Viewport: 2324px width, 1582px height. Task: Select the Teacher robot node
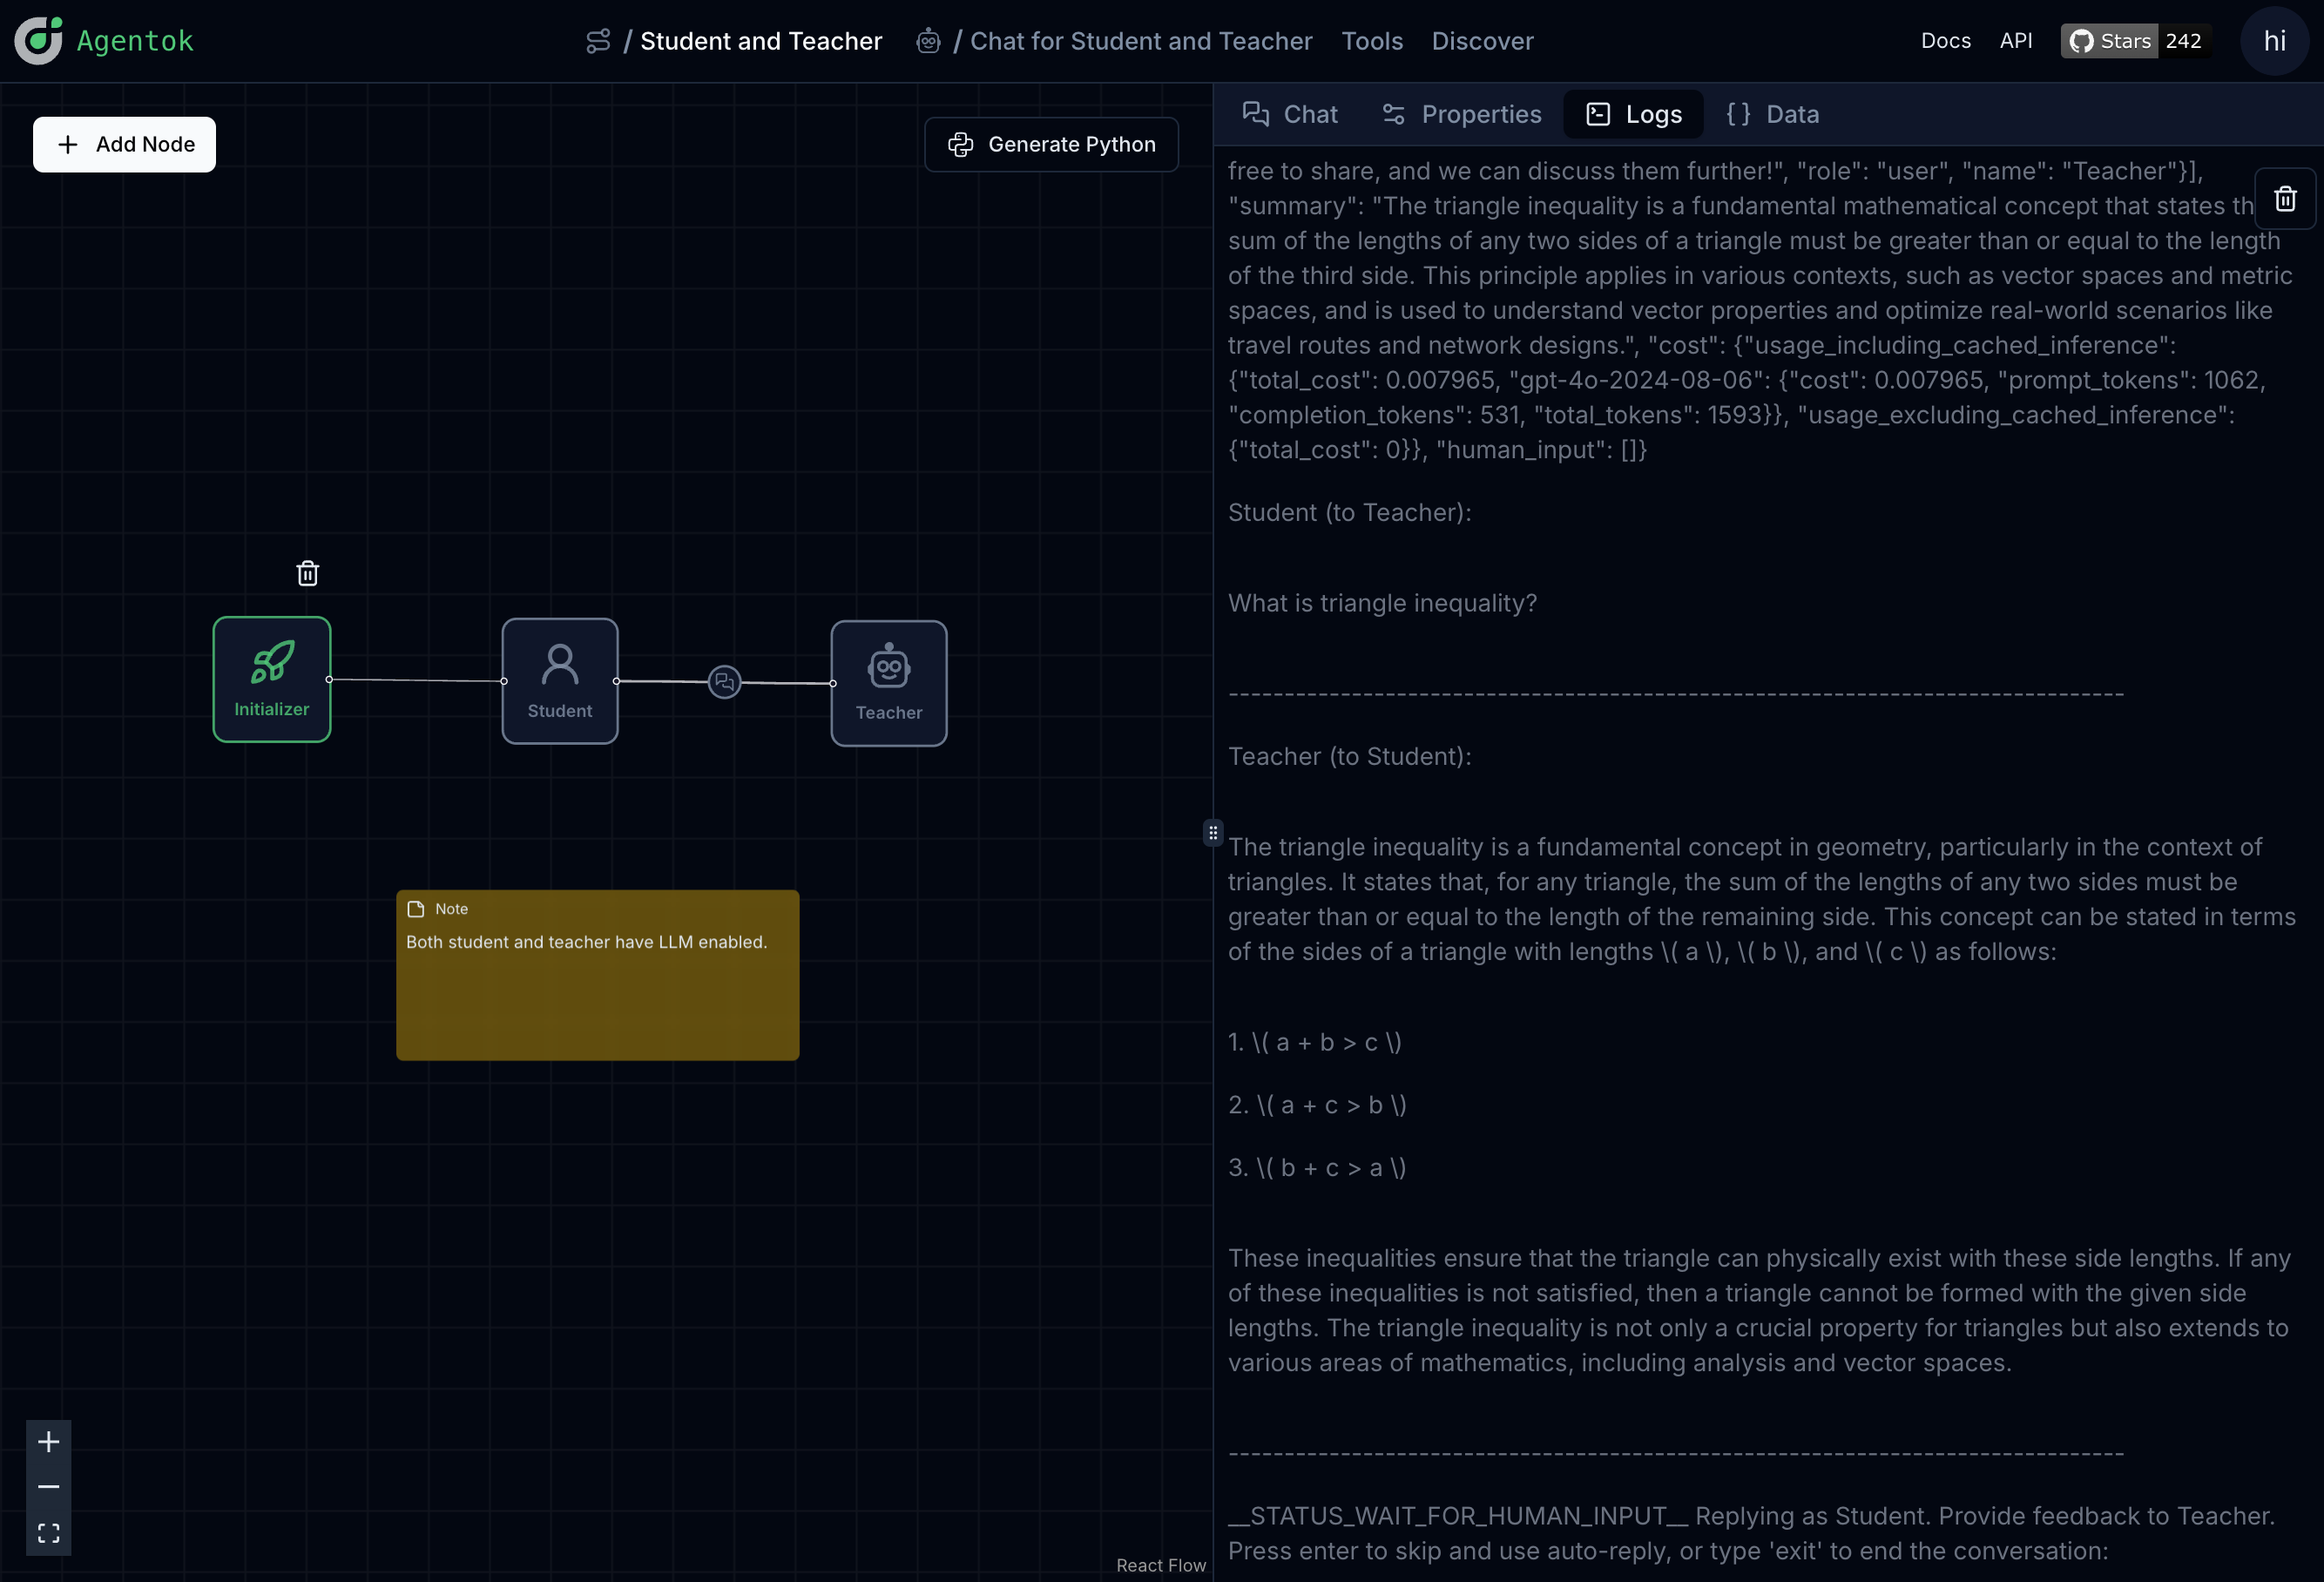point(888,683)
